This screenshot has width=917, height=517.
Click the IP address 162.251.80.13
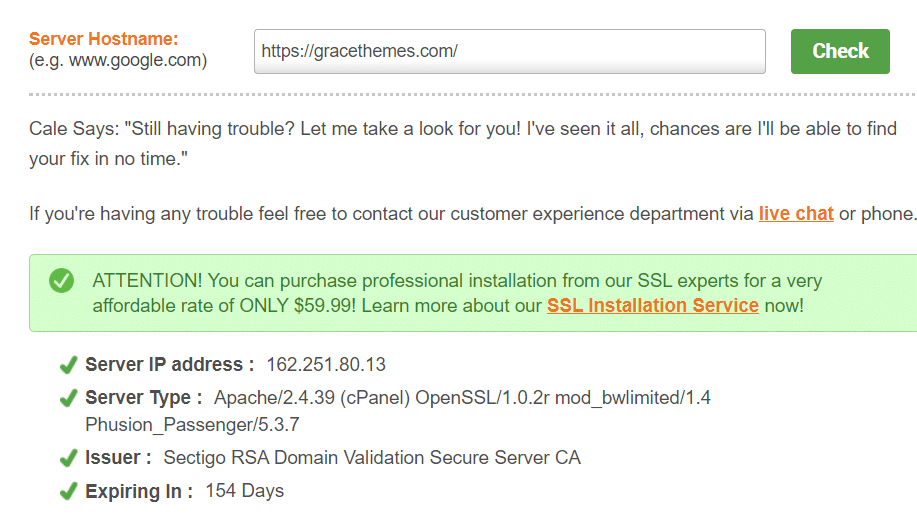pos(326,365)
